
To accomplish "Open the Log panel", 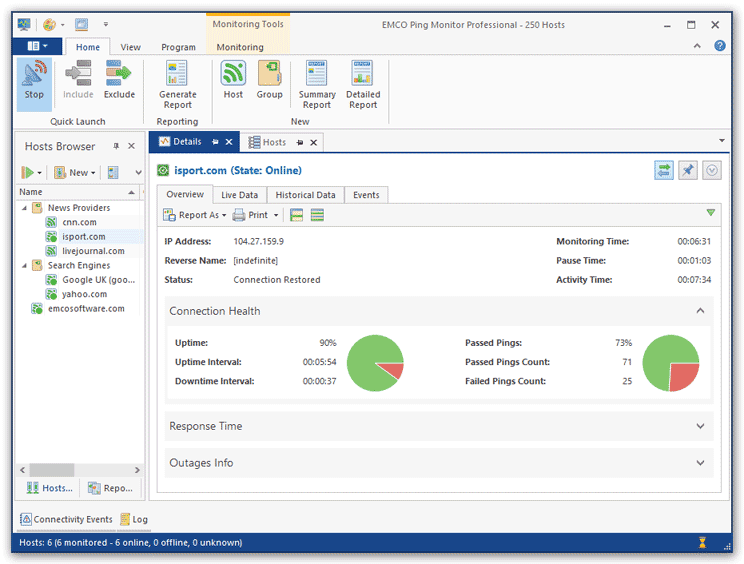I will pos(134,519).
